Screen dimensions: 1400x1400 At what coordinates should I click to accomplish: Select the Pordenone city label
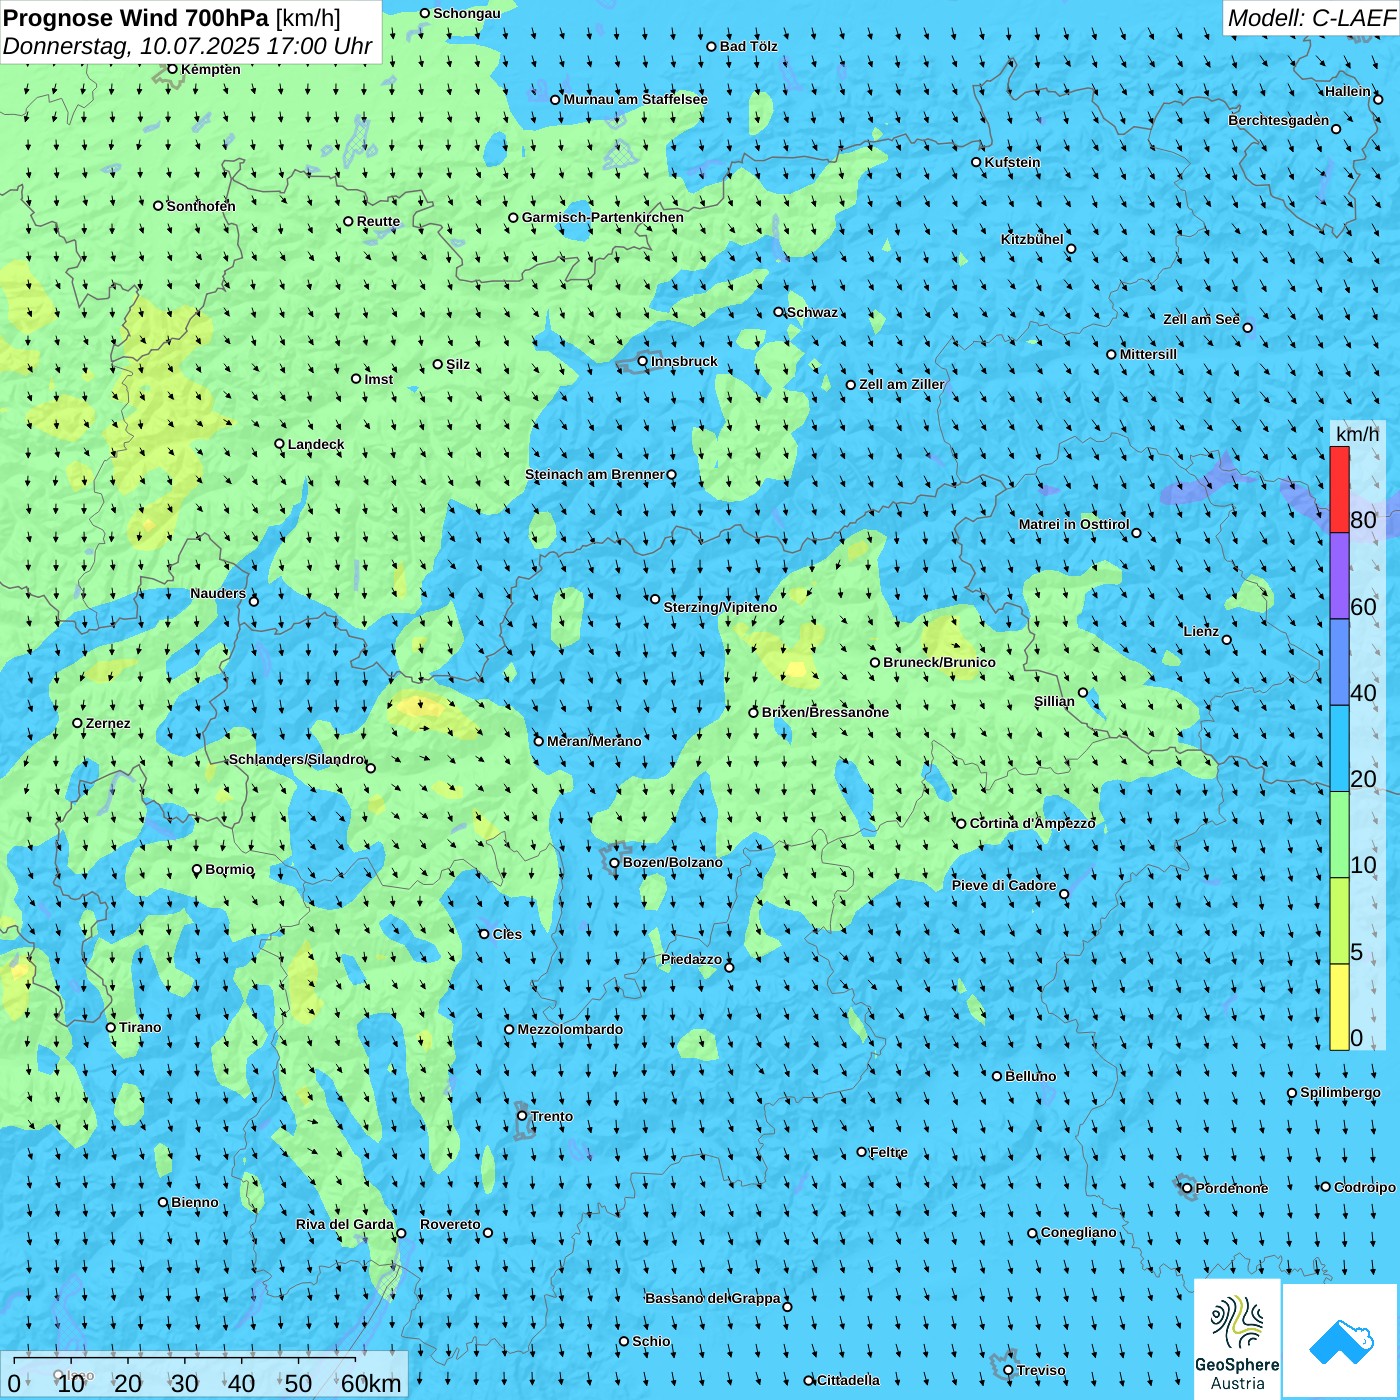pos(1232,1188)
